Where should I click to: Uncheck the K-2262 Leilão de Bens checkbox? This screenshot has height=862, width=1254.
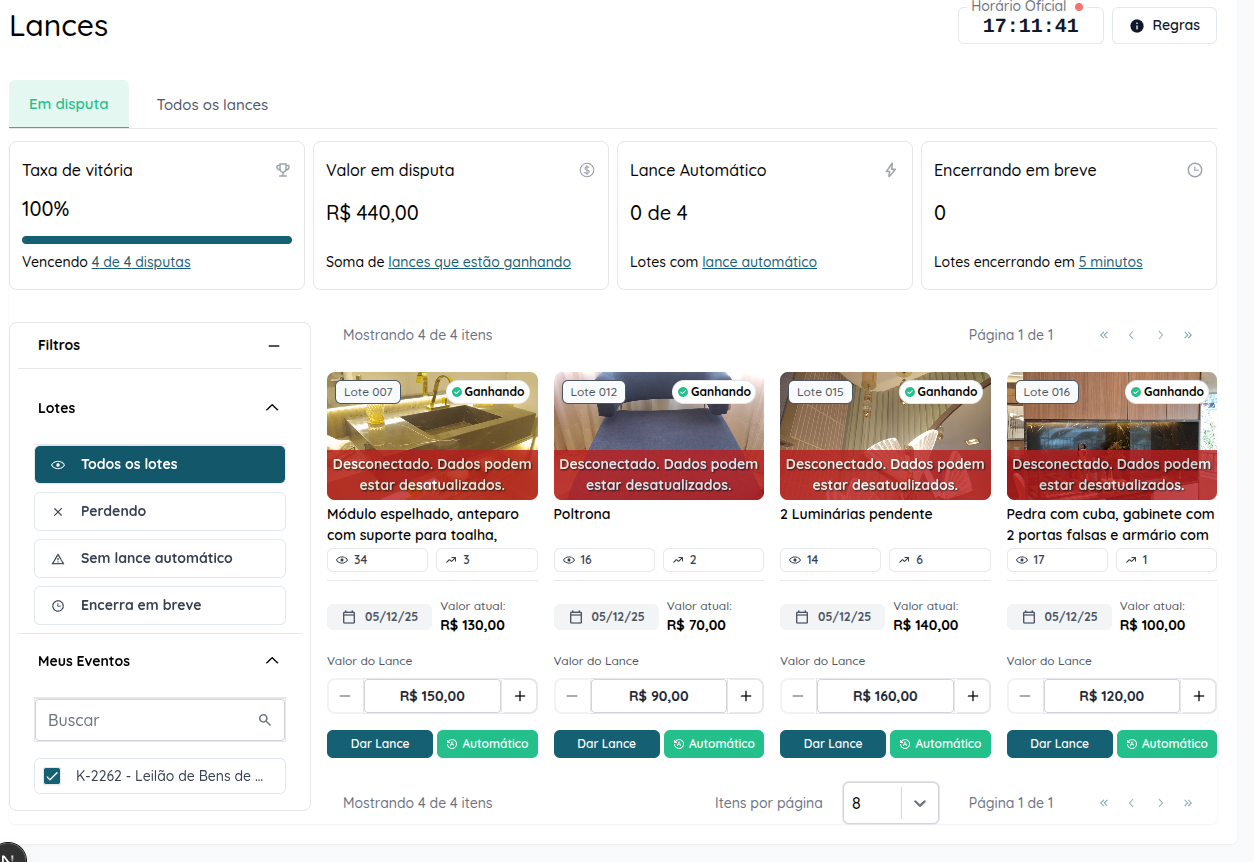[52, 776]
